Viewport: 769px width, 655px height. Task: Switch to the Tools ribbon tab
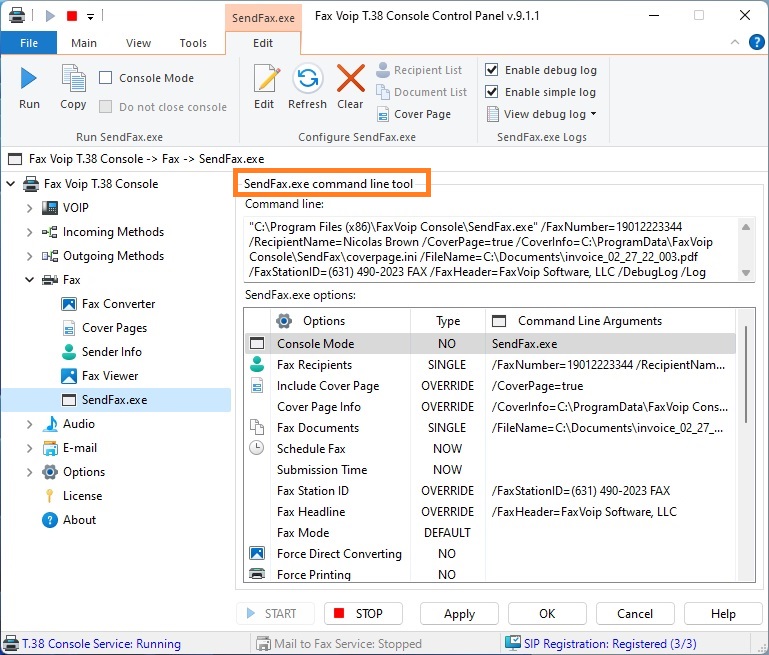pos(193,43)
